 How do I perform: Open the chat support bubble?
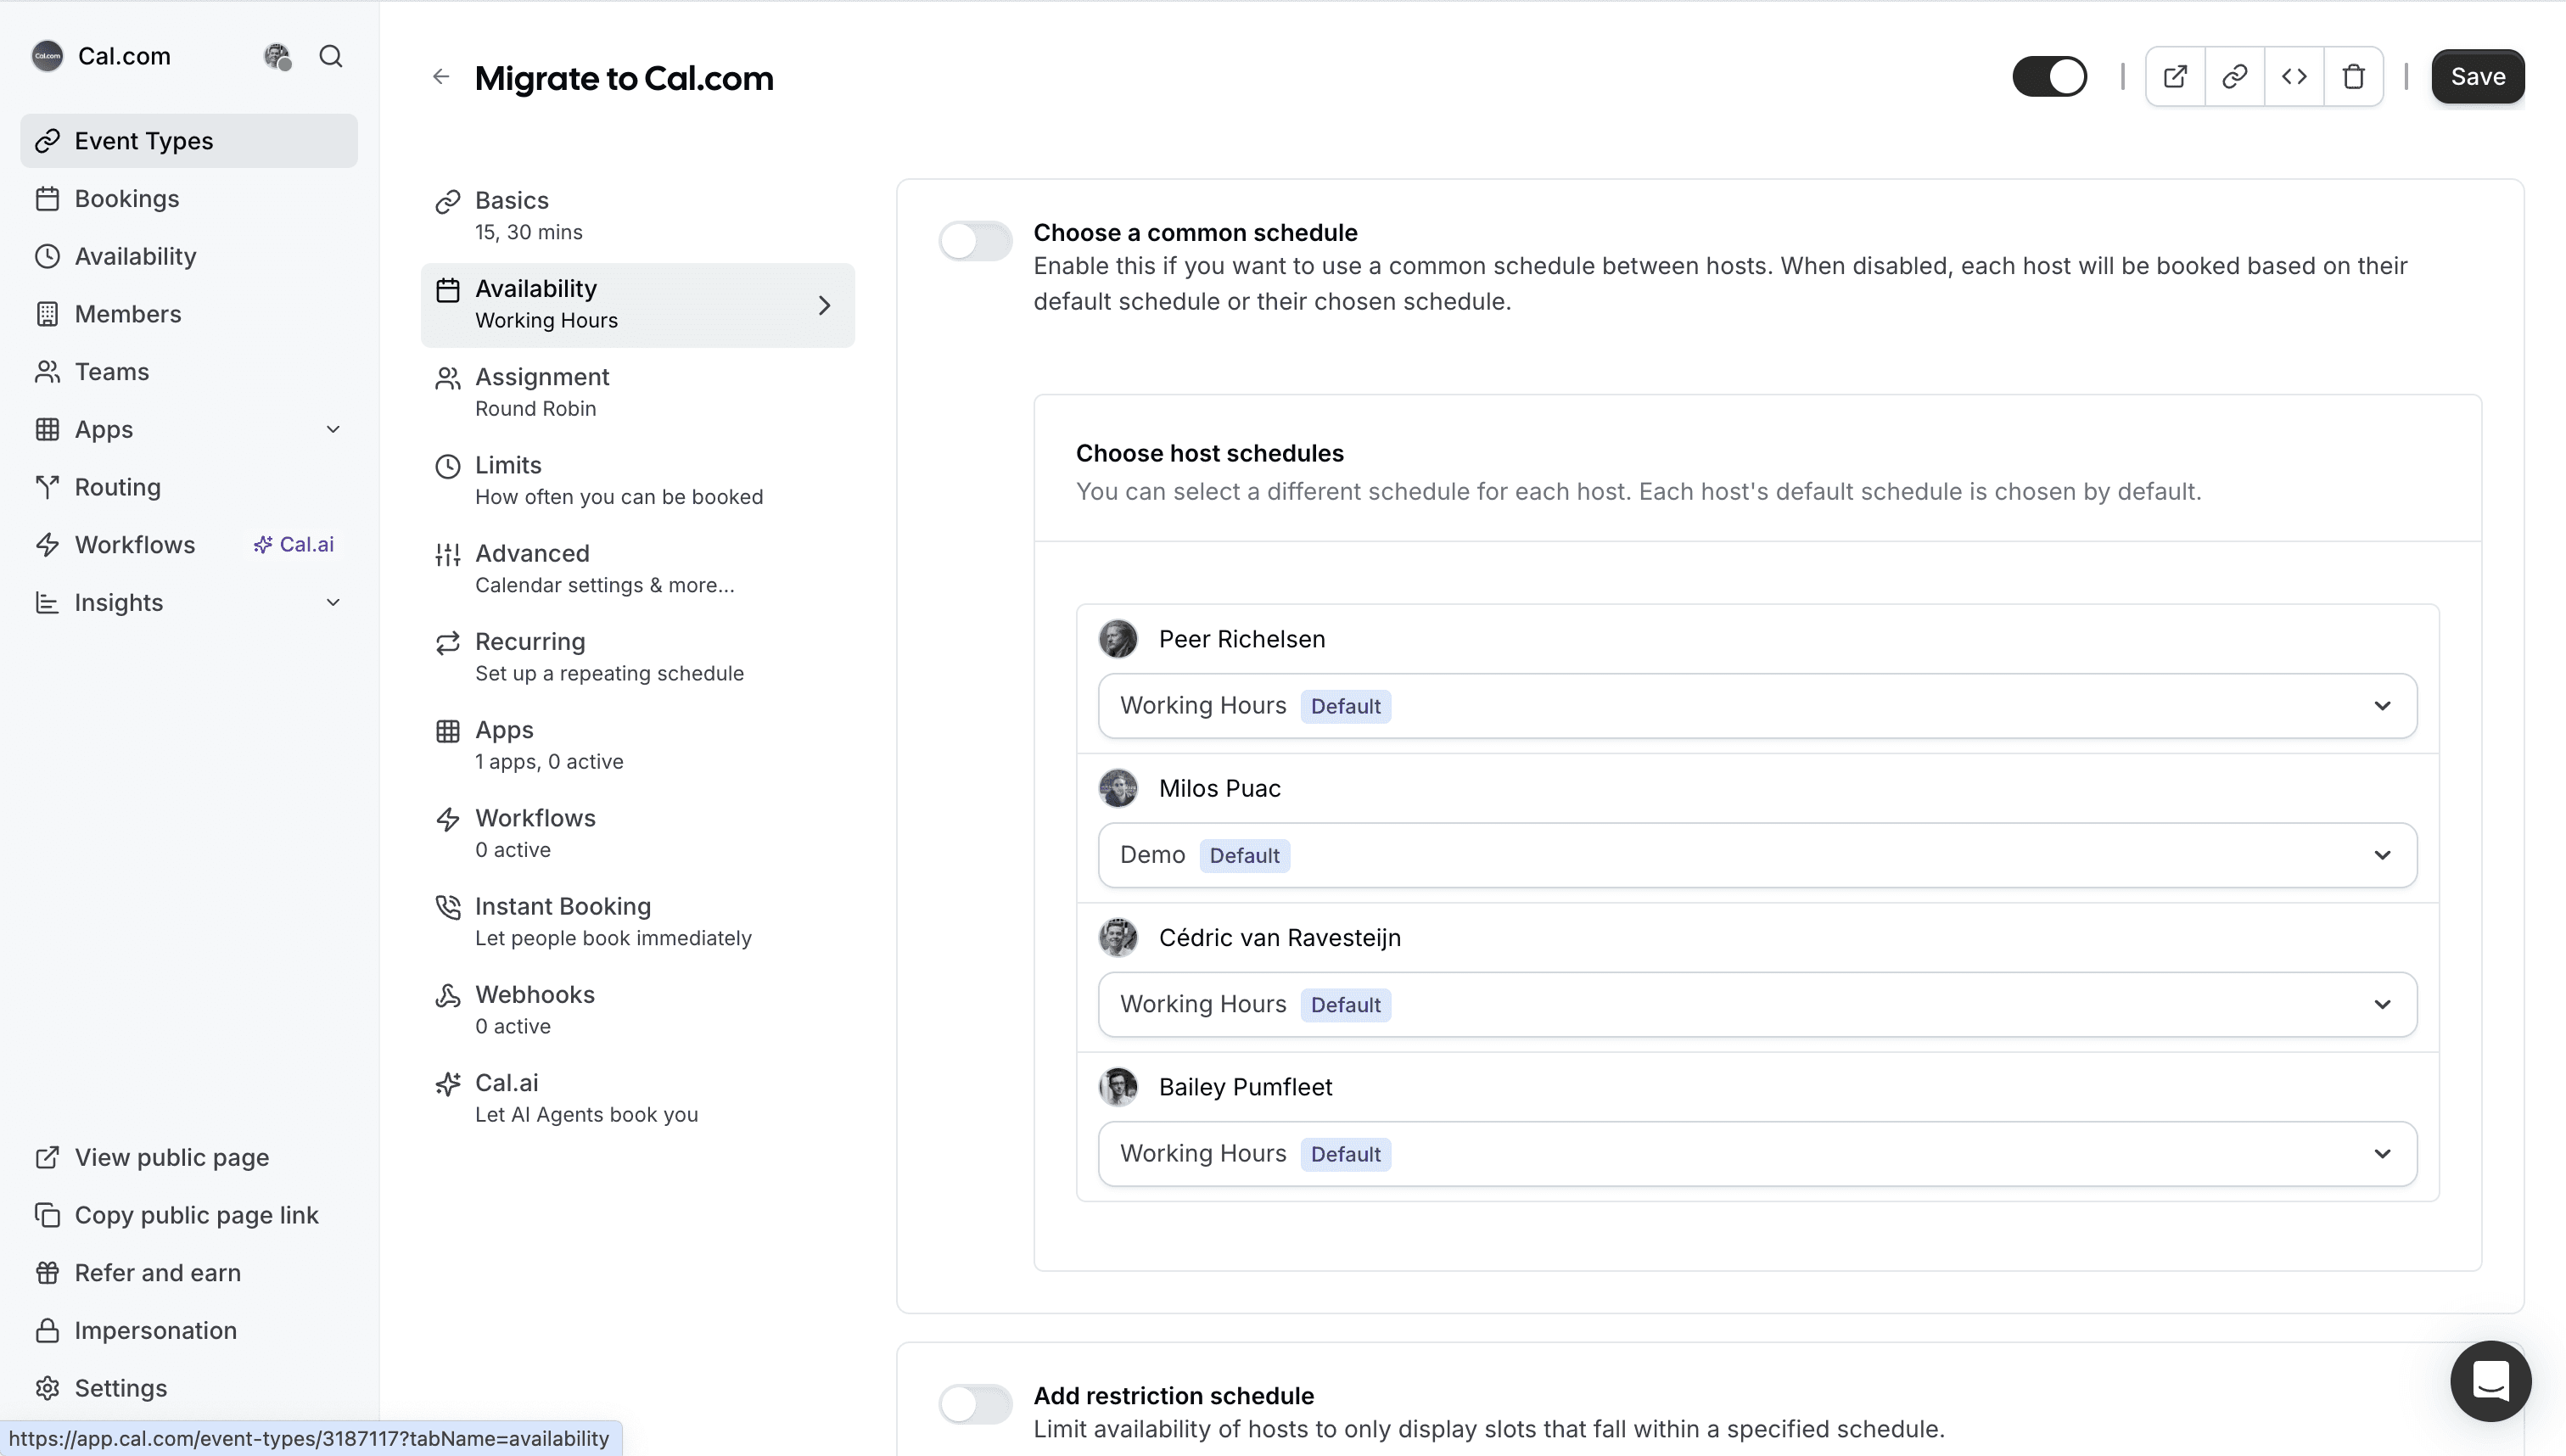[x=2490, y=1380]
